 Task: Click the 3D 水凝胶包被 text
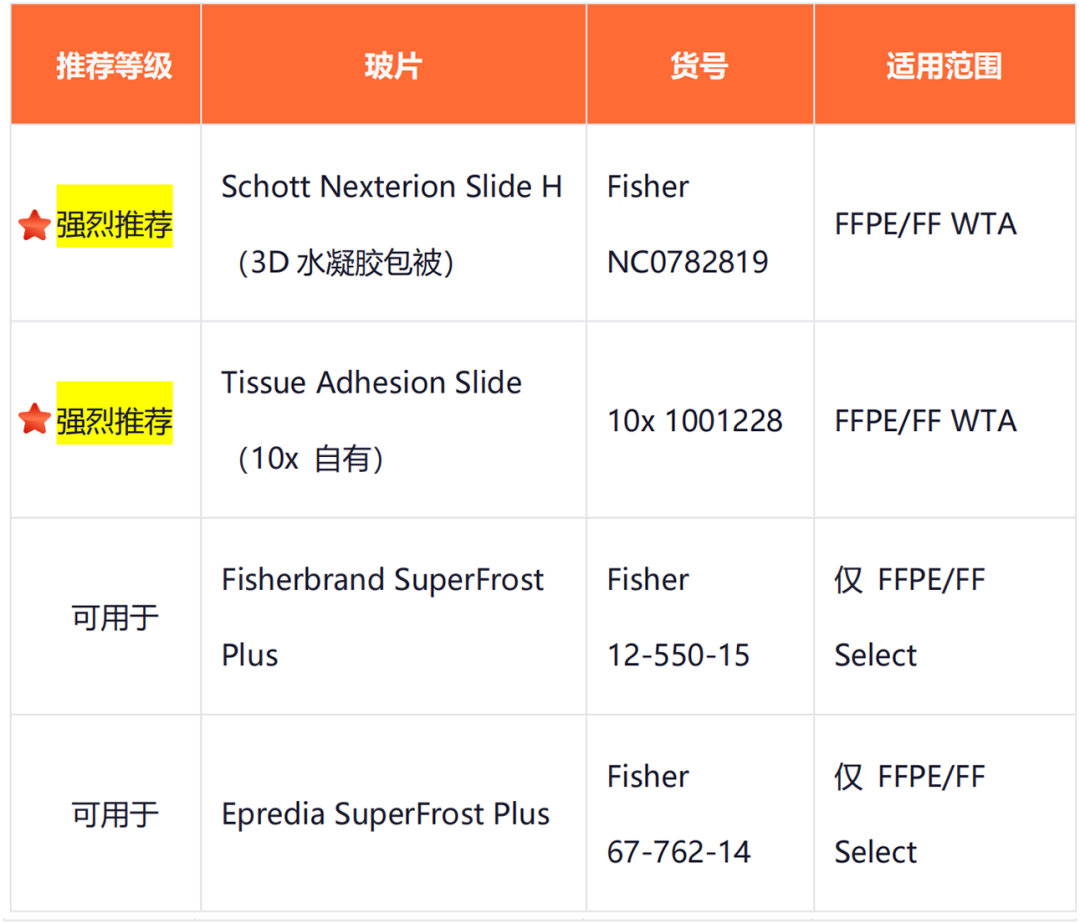pos(345,262)
